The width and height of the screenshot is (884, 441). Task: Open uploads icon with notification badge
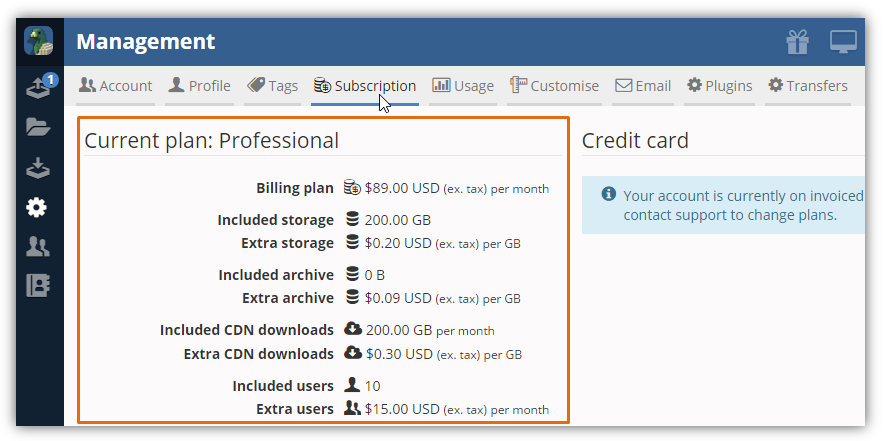[x=39, y=87]
